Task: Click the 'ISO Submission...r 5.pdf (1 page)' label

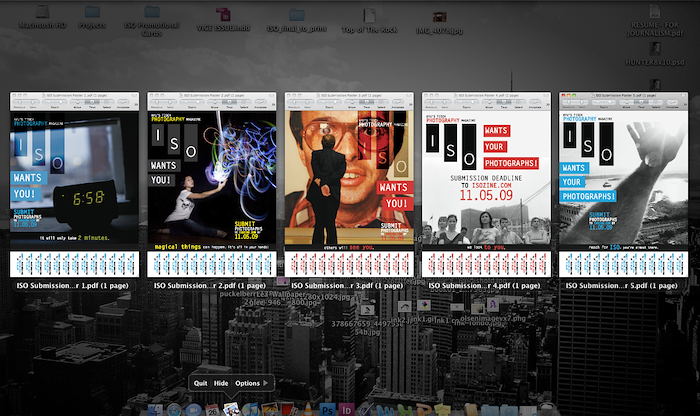Action: [x=621, y=286]
